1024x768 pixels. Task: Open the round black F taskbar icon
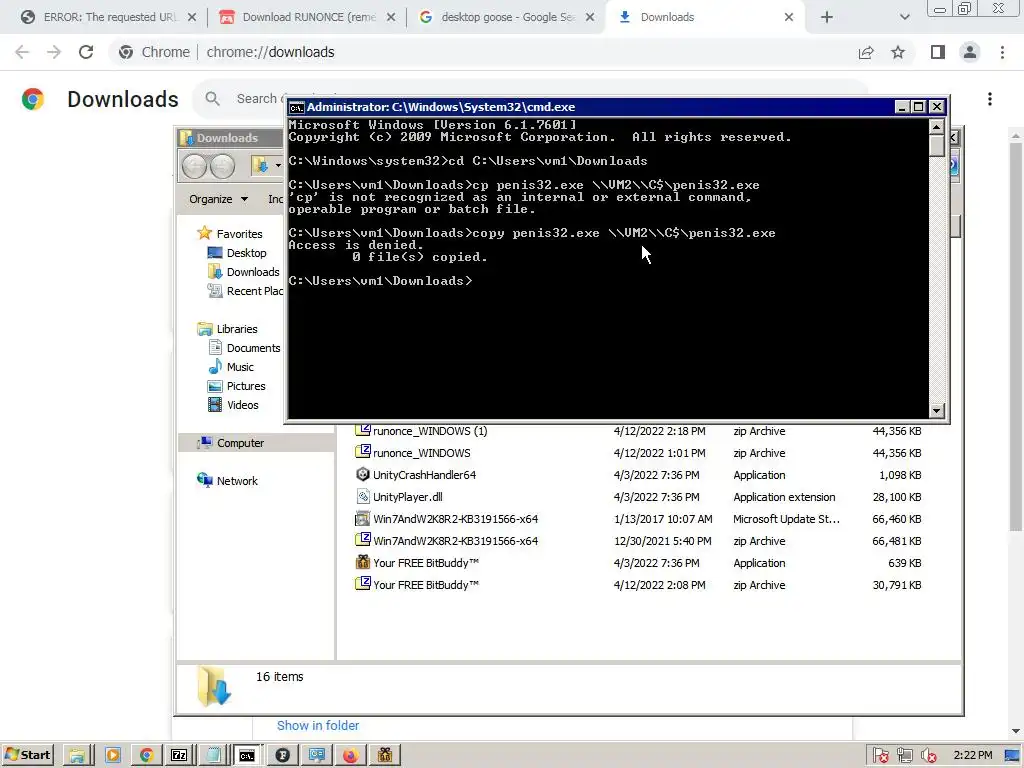(283, 756)
